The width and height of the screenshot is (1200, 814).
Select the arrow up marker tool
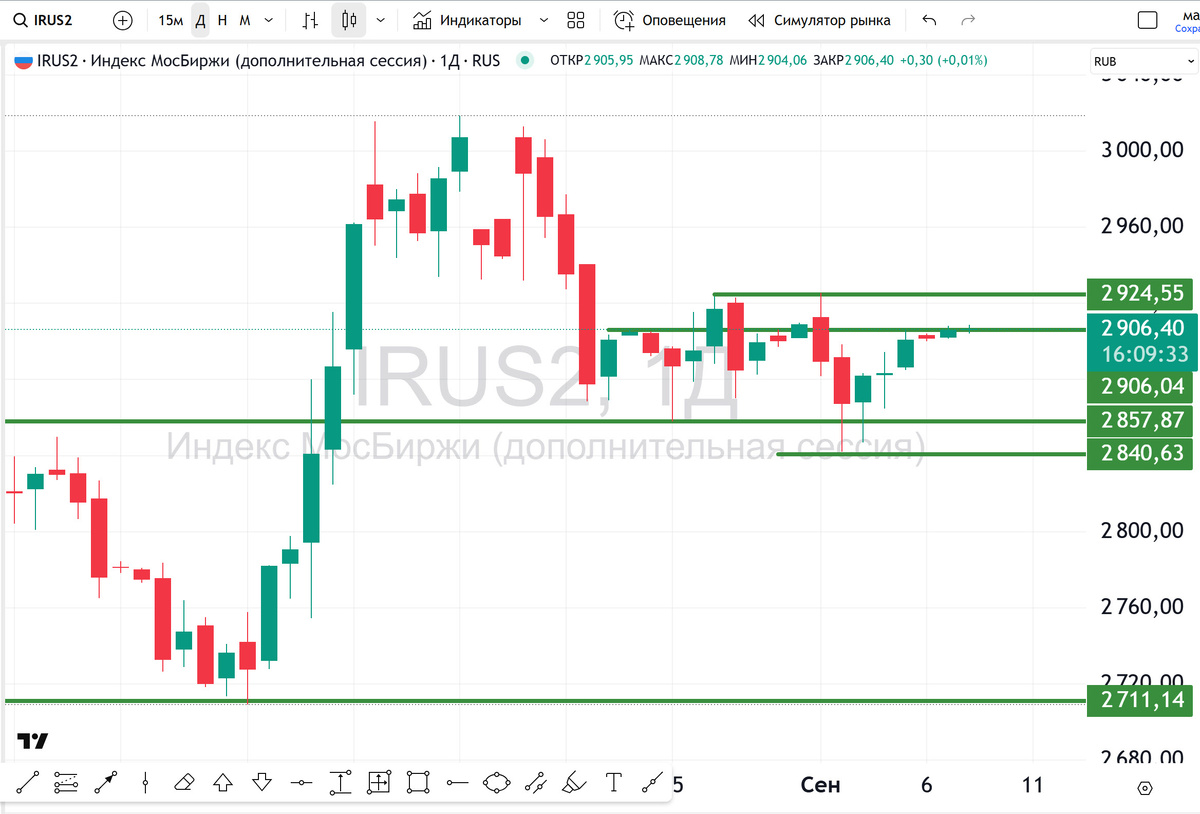[223, 782]
